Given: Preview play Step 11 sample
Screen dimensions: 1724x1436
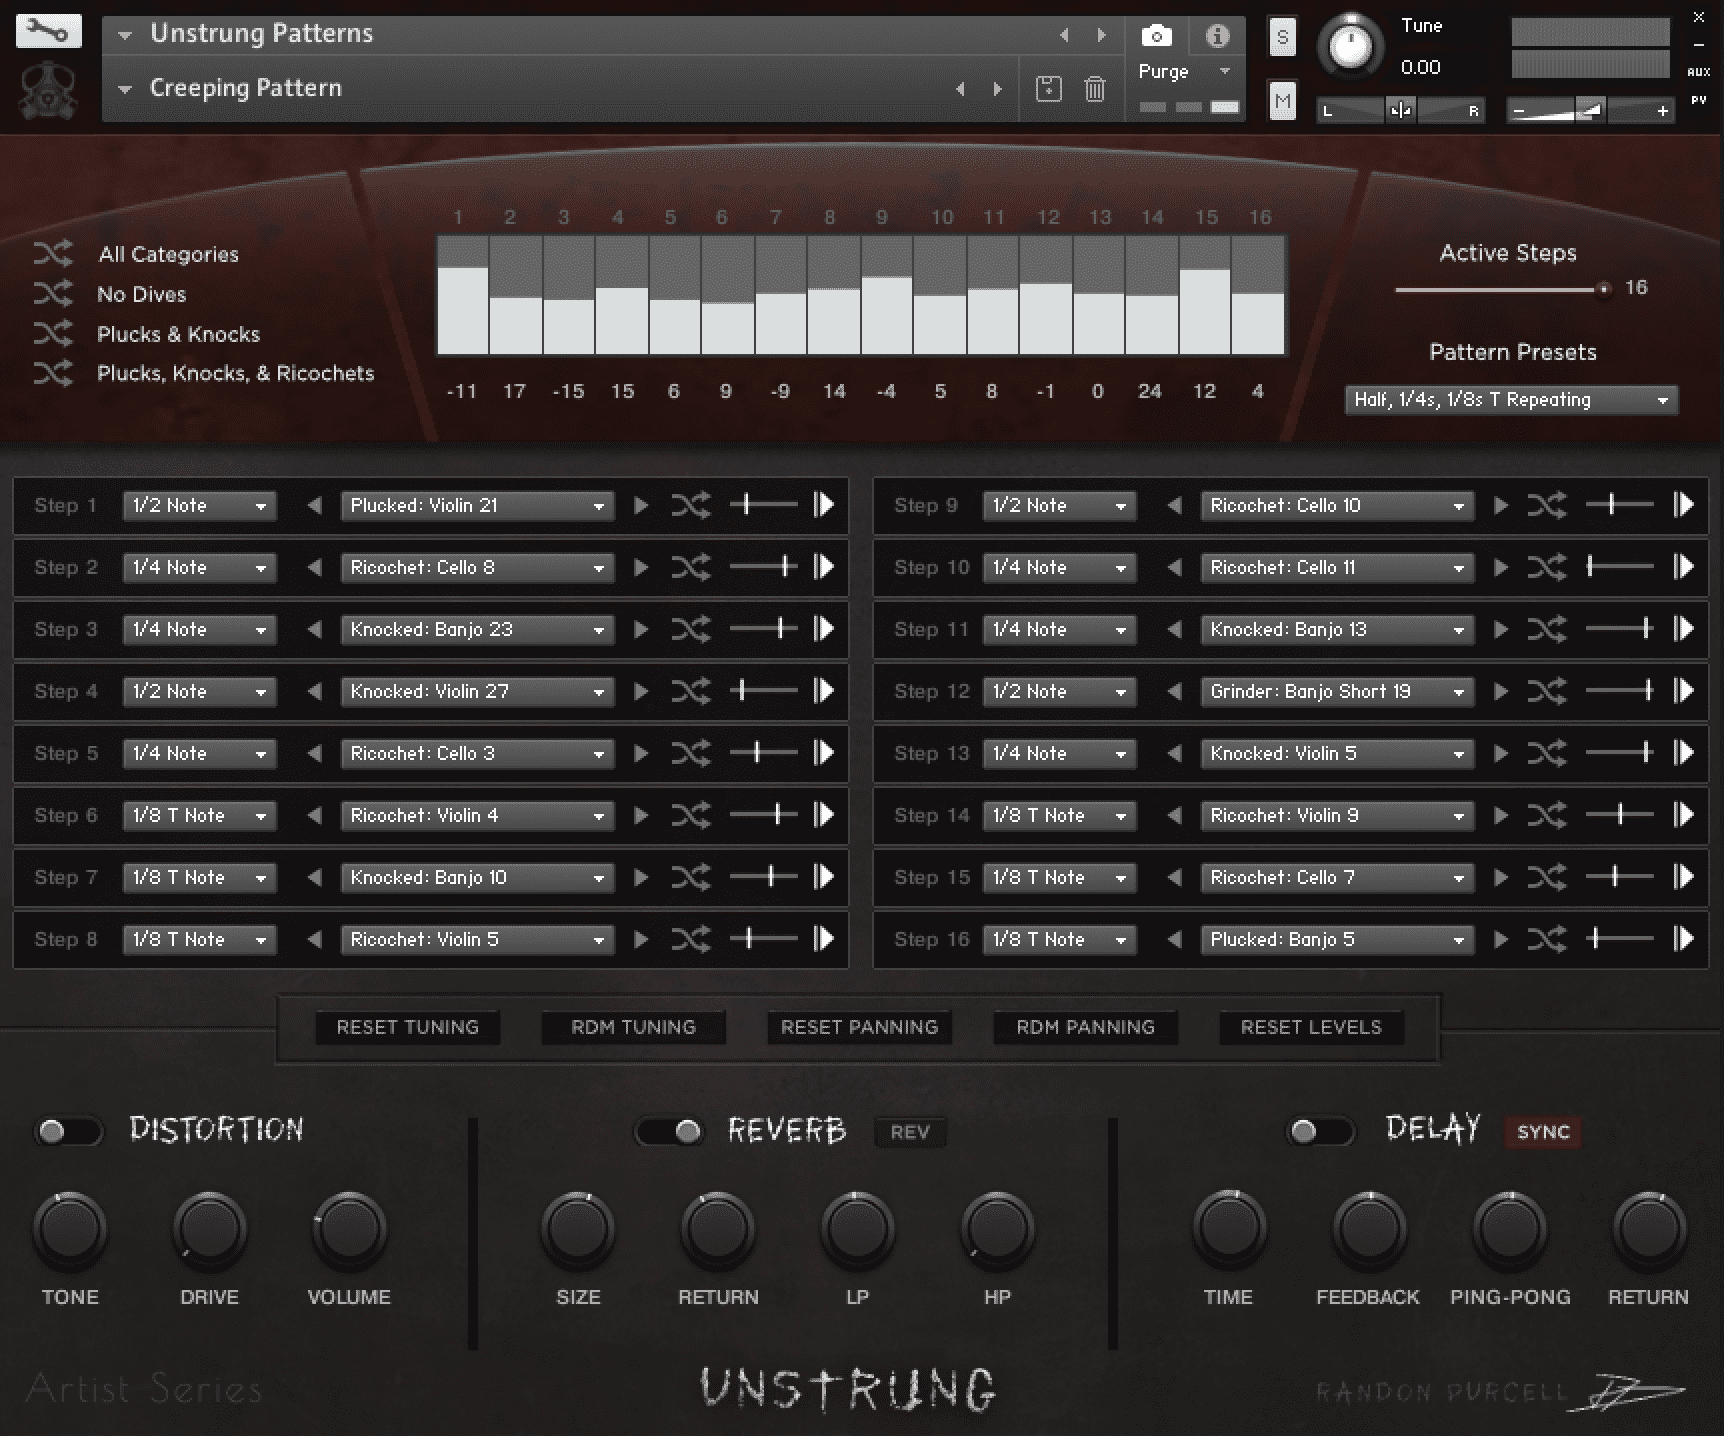Looking at the screenshot, I should coord(1684,629).
